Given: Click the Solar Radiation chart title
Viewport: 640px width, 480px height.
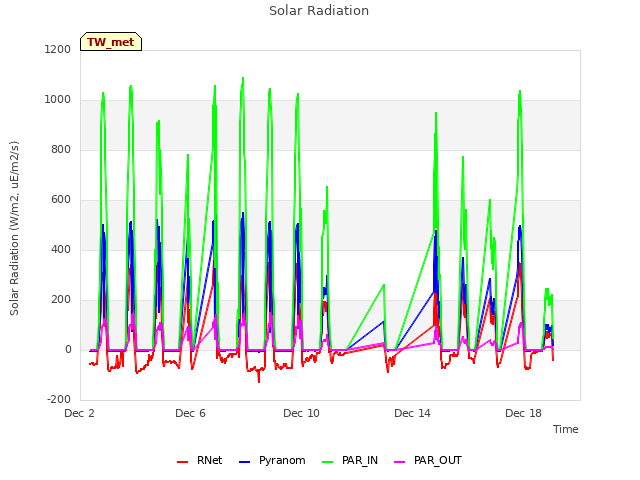Looking at the screenshot, I should coord(319,11).
